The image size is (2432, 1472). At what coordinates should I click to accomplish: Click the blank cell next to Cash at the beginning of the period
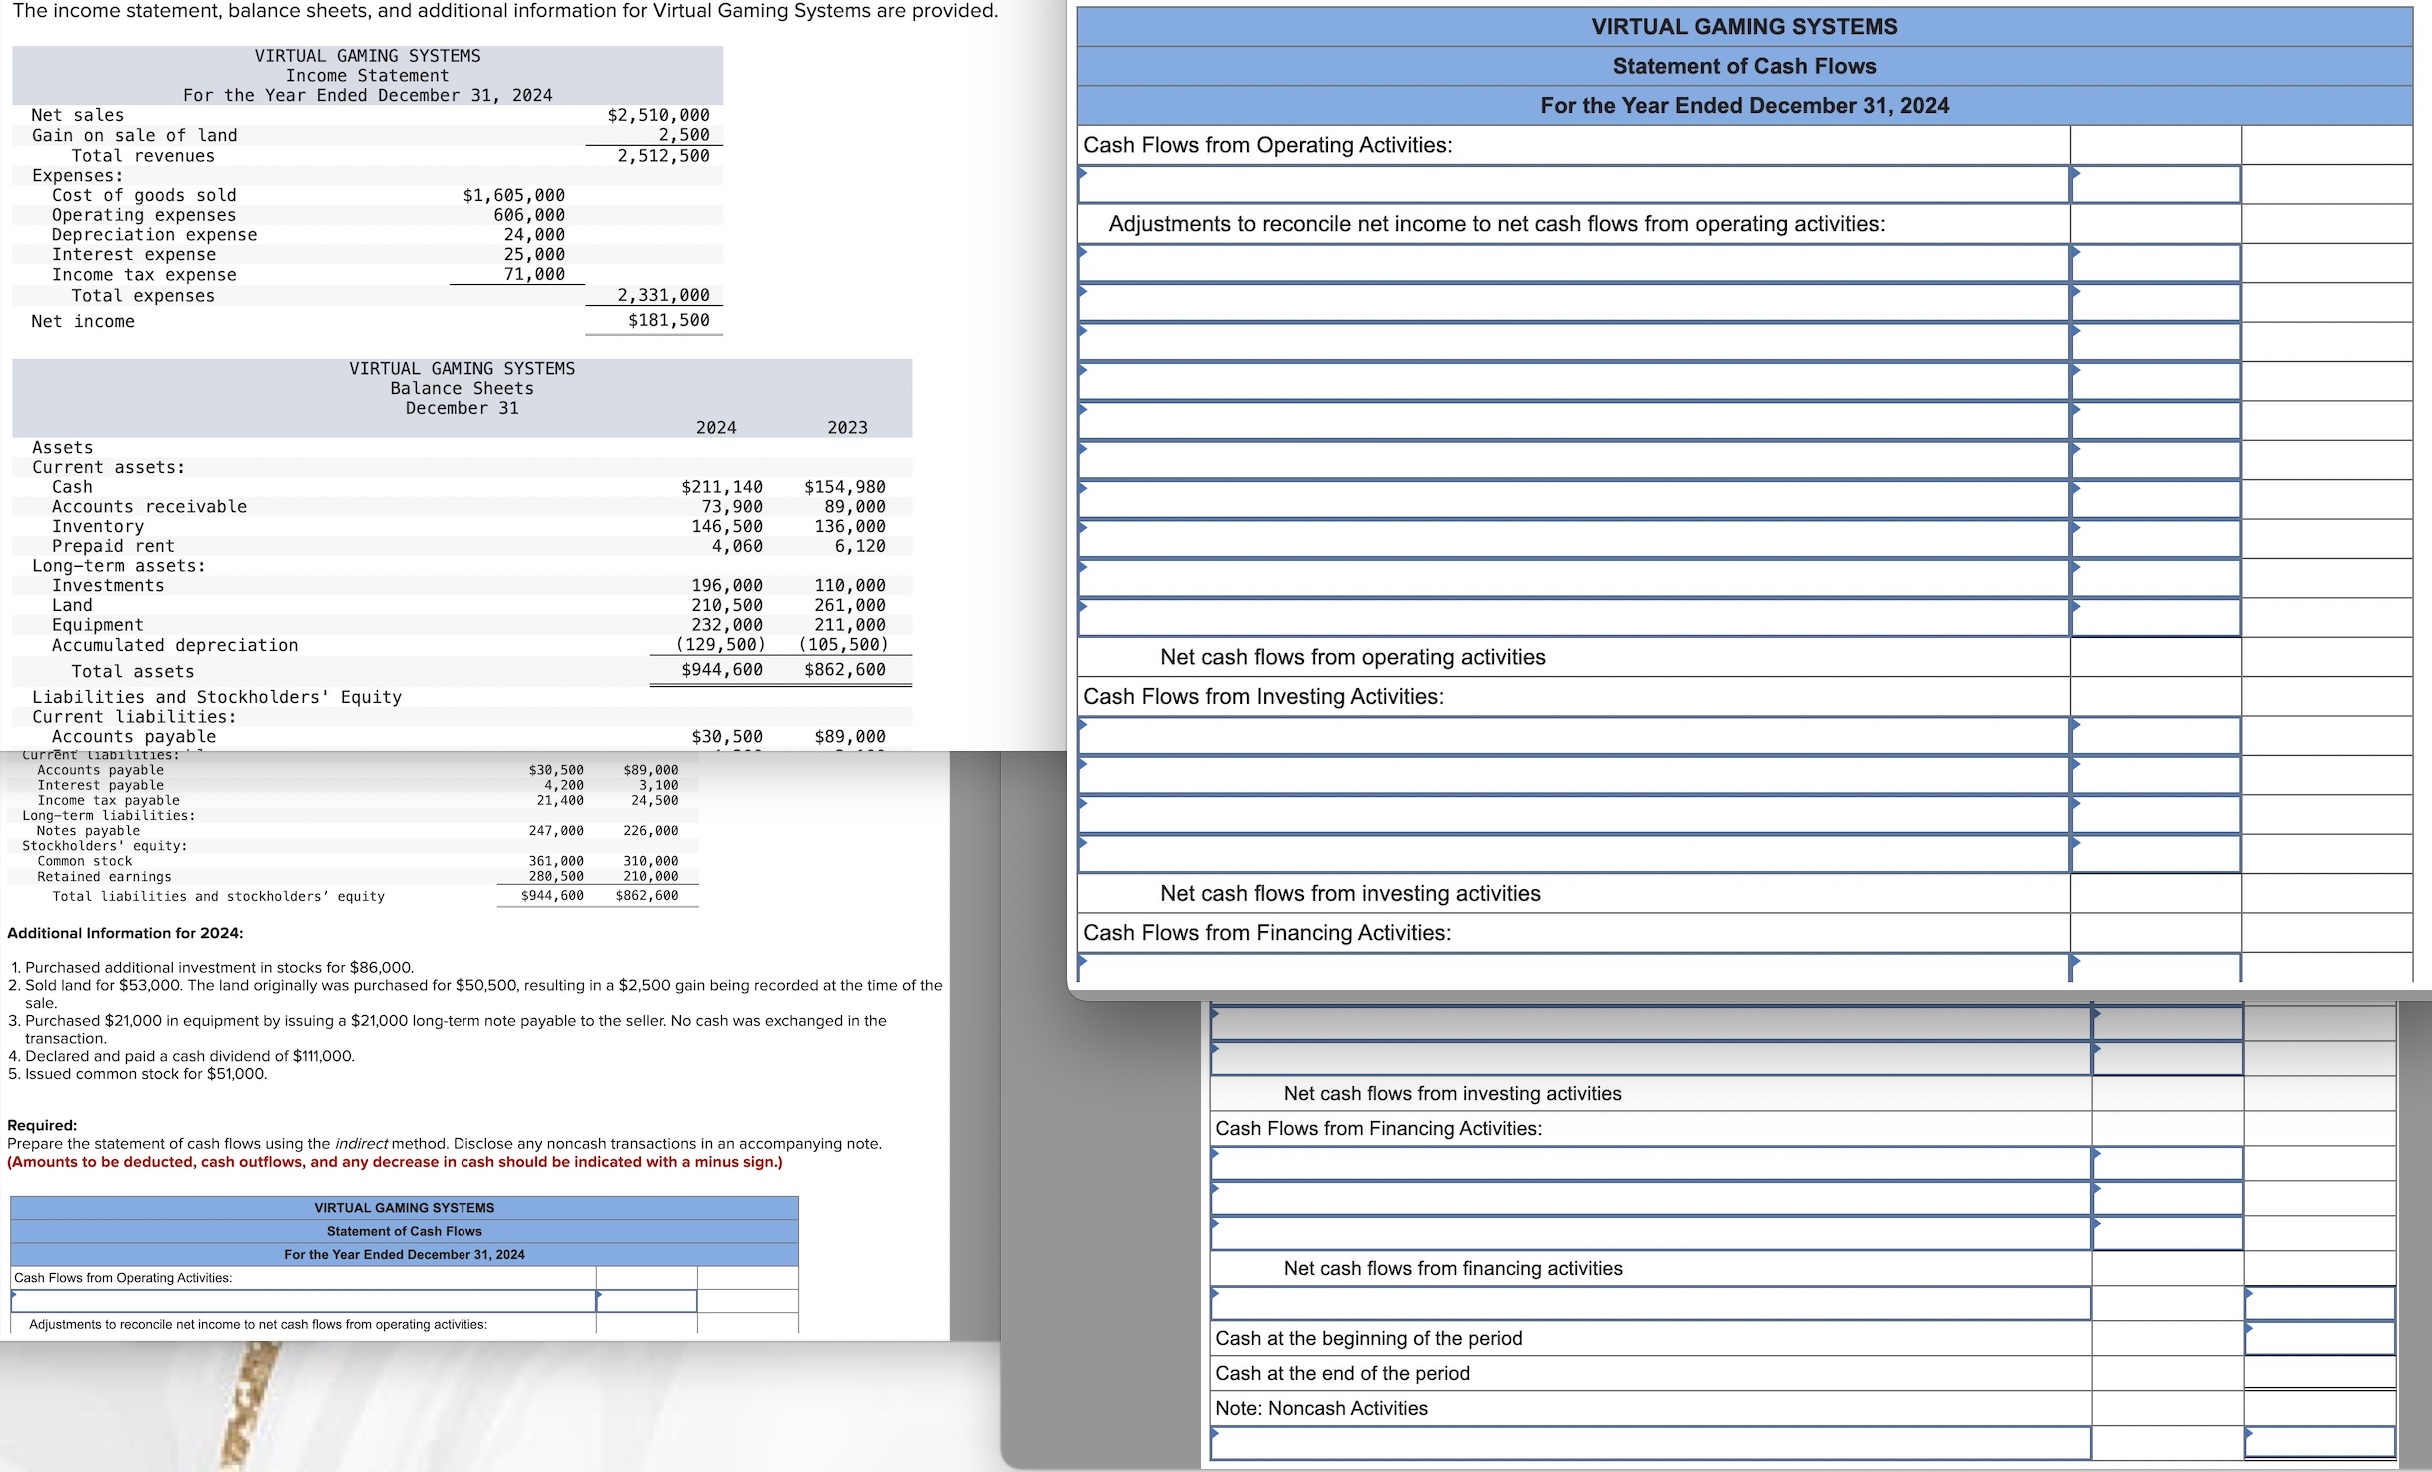(2320, 1337)
